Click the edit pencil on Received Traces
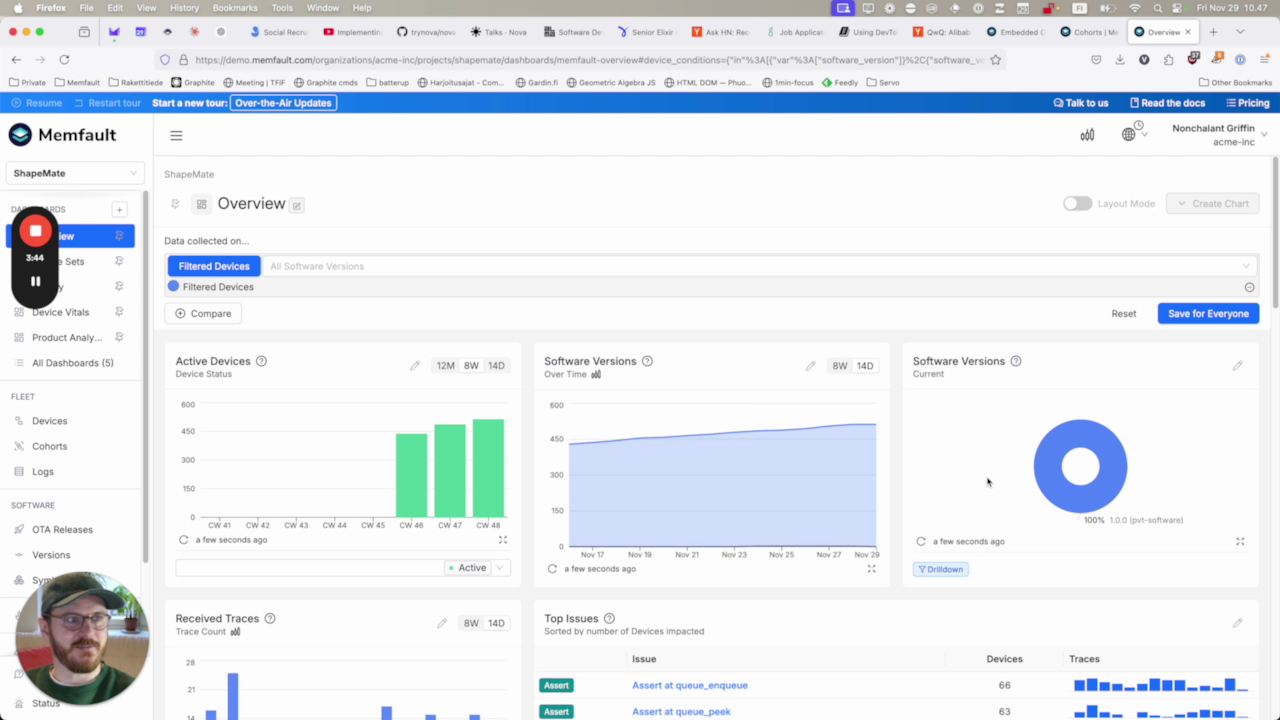The width and height of the screenshot is (1280, 720). 442,624
